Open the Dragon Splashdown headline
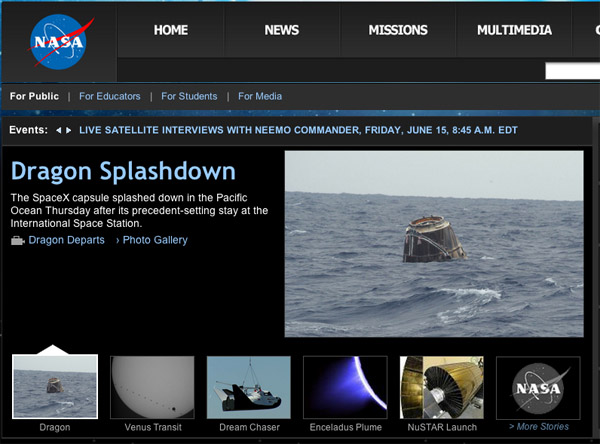The width and height of the screenshot is (600, 444). [123, 171]
